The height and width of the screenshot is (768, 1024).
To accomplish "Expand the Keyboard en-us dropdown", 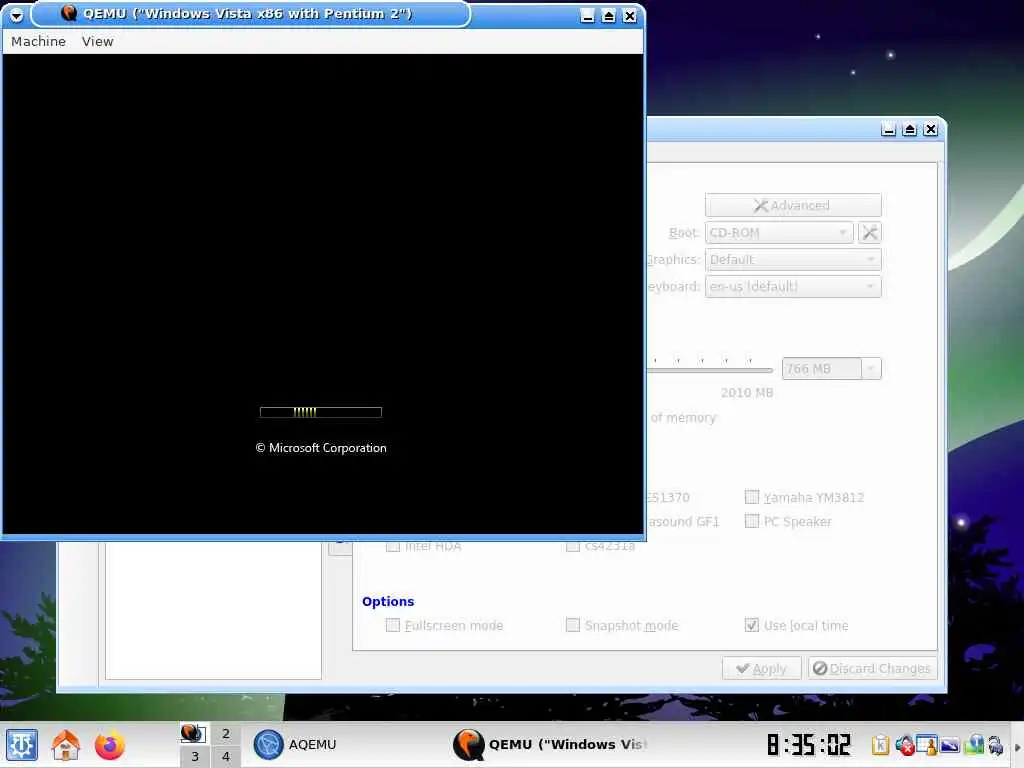I will [793, 286].
